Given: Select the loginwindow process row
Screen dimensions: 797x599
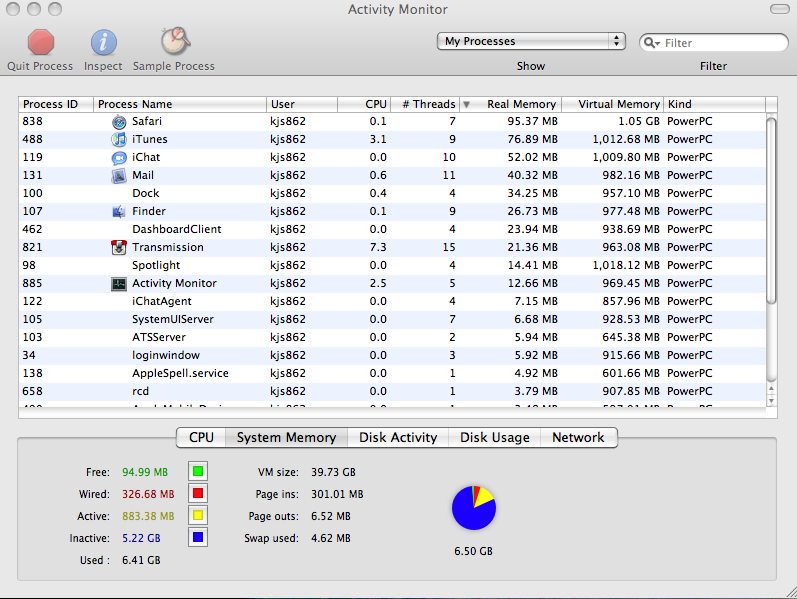Looking at the screenshot, I should (392, 355).
